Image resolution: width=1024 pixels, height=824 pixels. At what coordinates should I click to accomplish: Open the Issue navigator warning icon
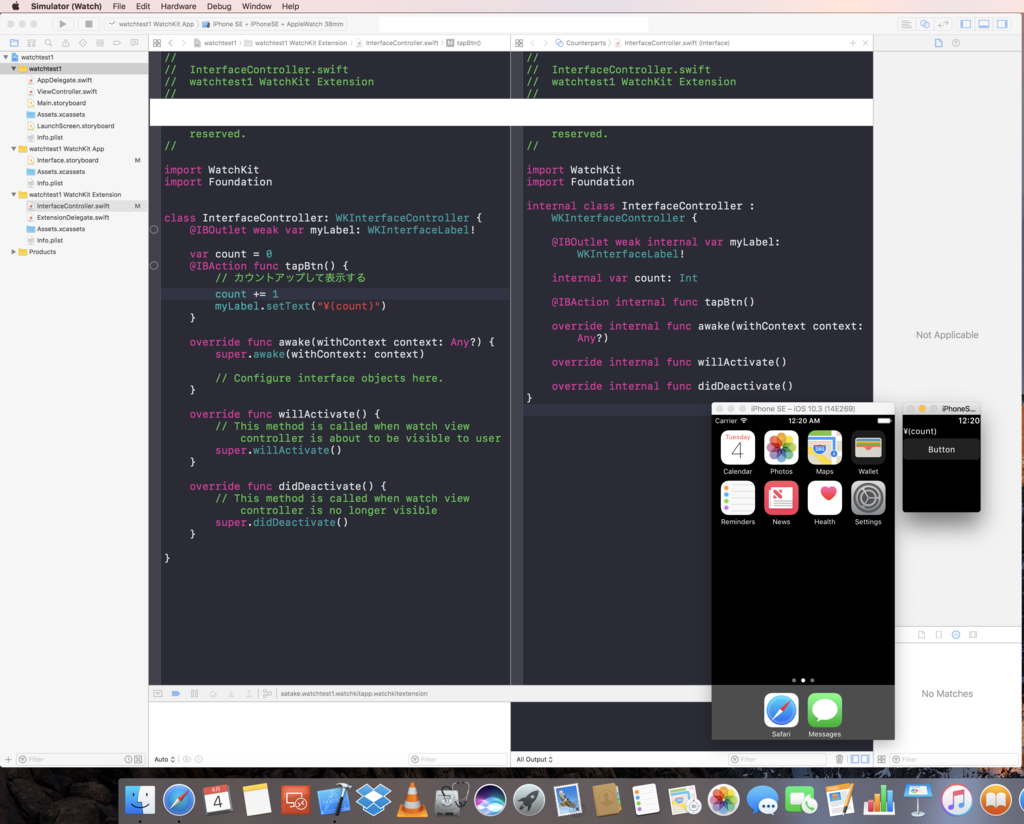click(66, 43)
